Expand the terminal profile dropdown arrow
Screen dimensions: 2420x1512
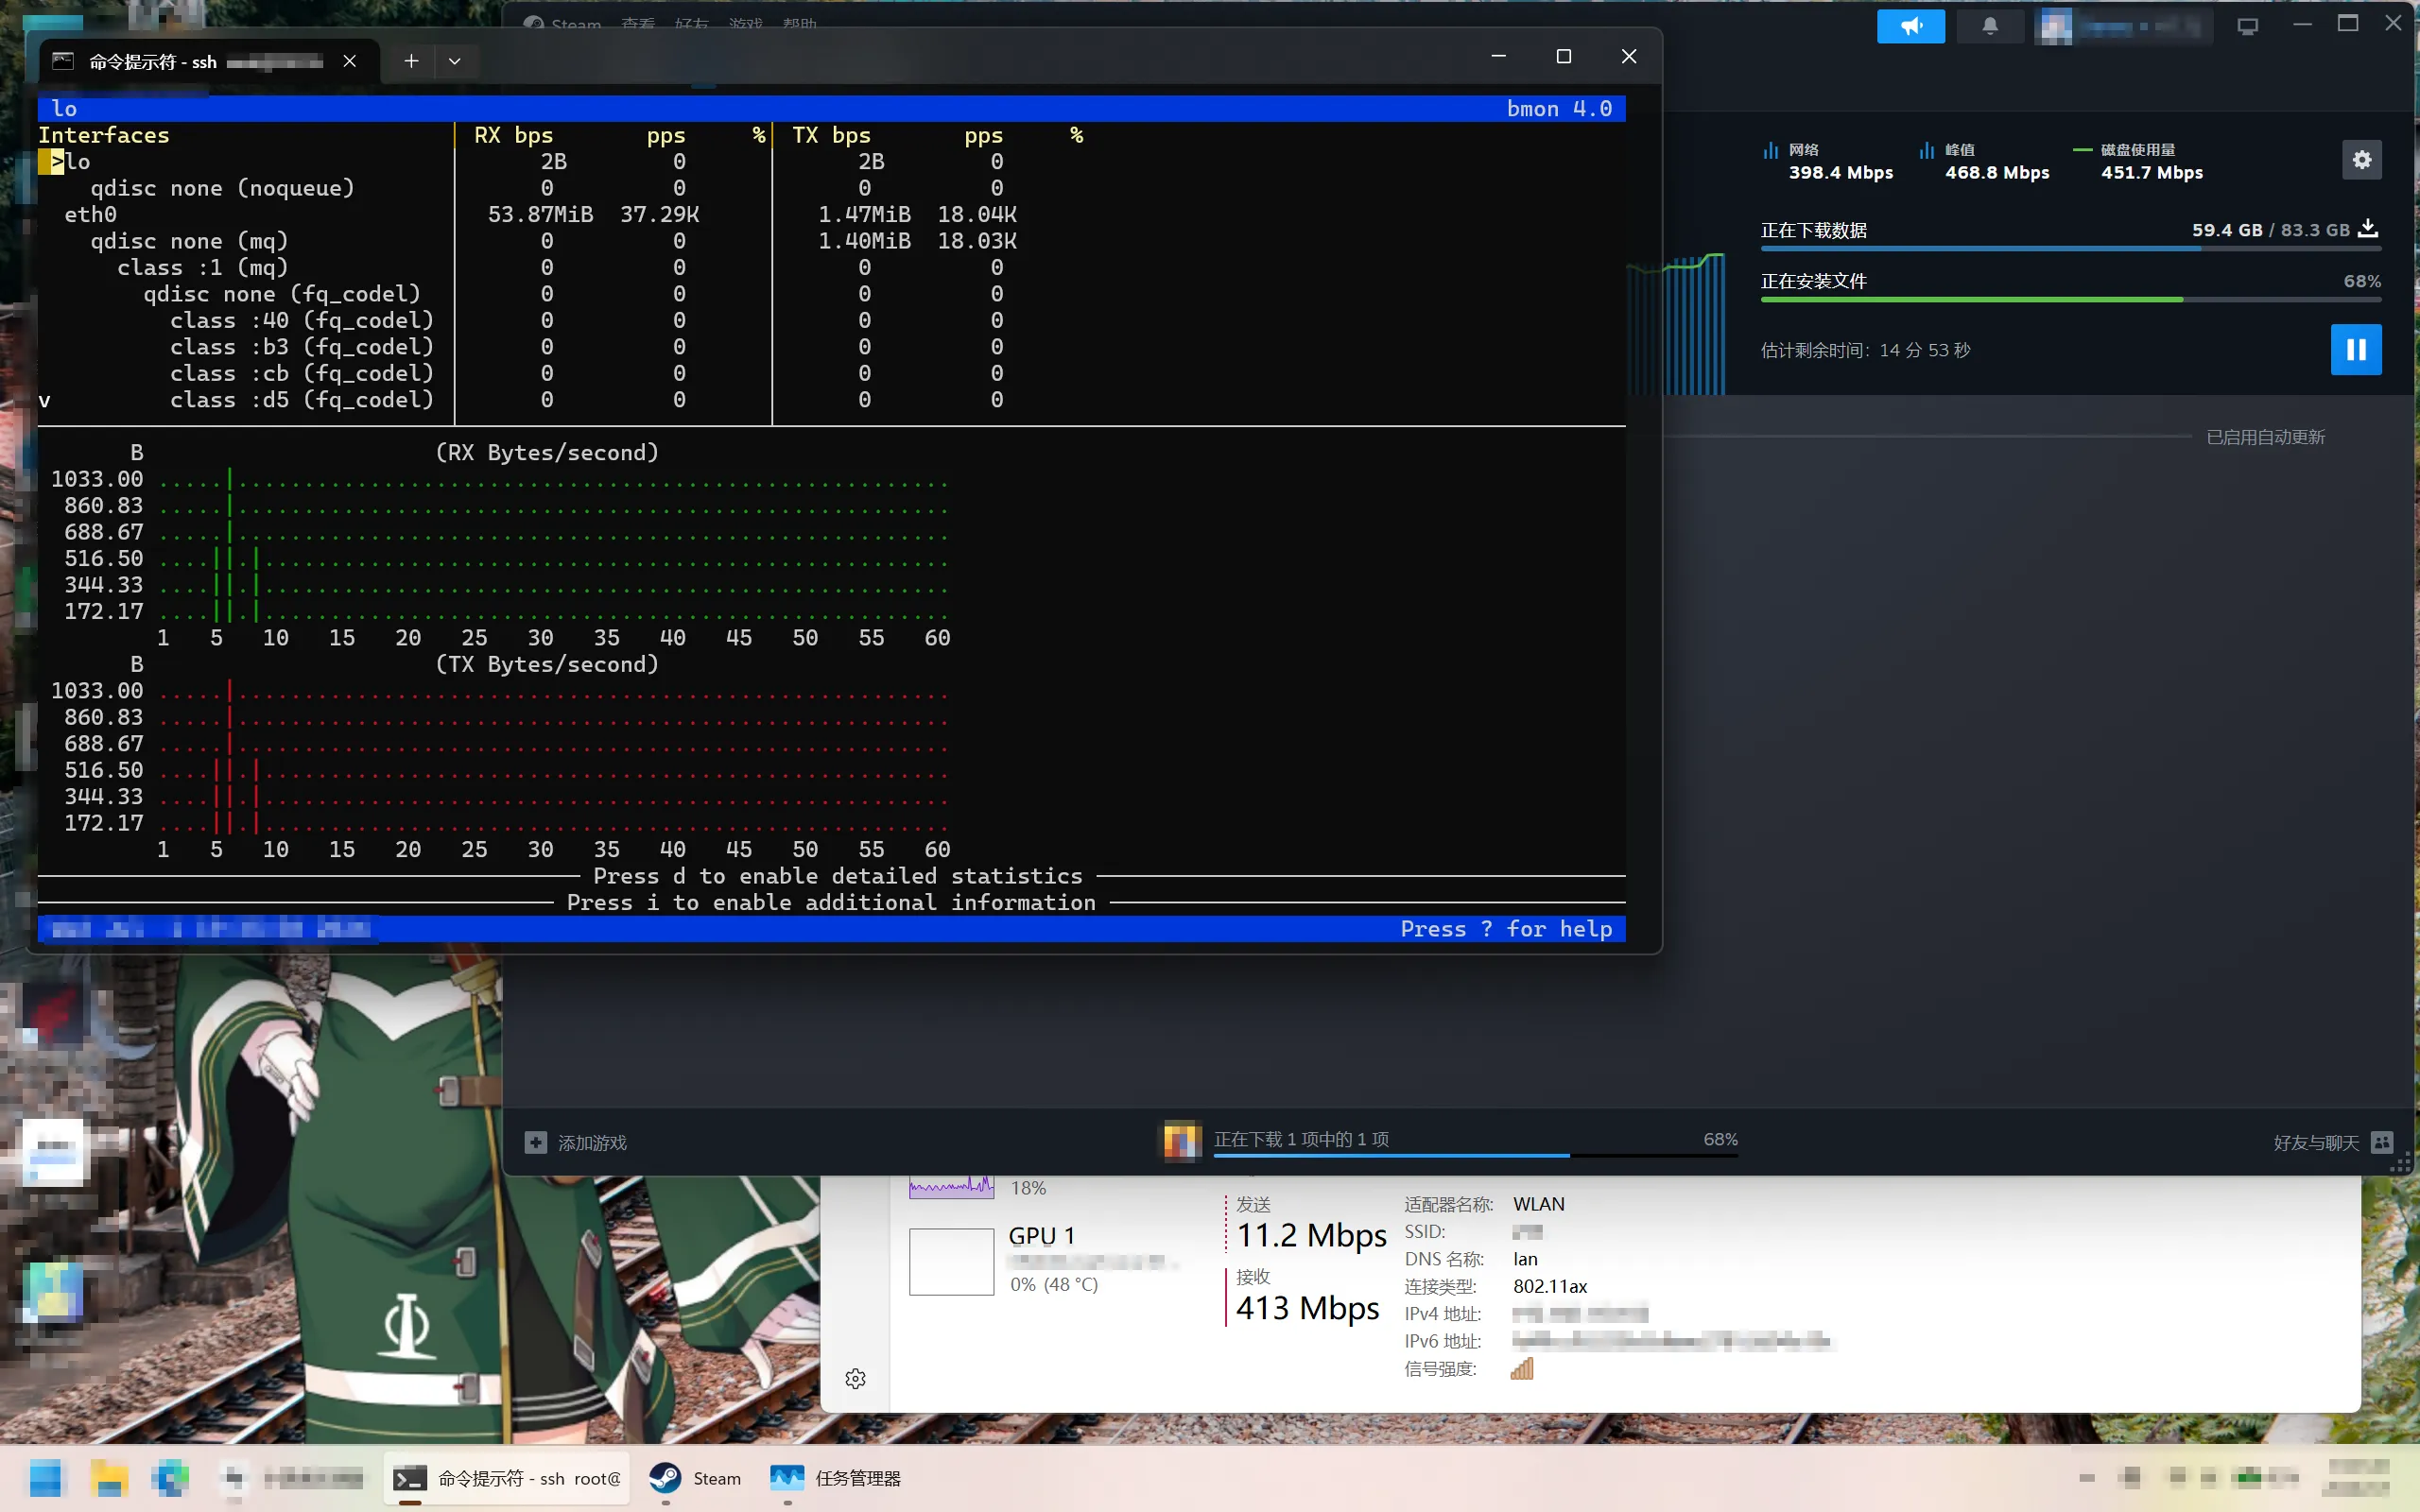(455, 61)
